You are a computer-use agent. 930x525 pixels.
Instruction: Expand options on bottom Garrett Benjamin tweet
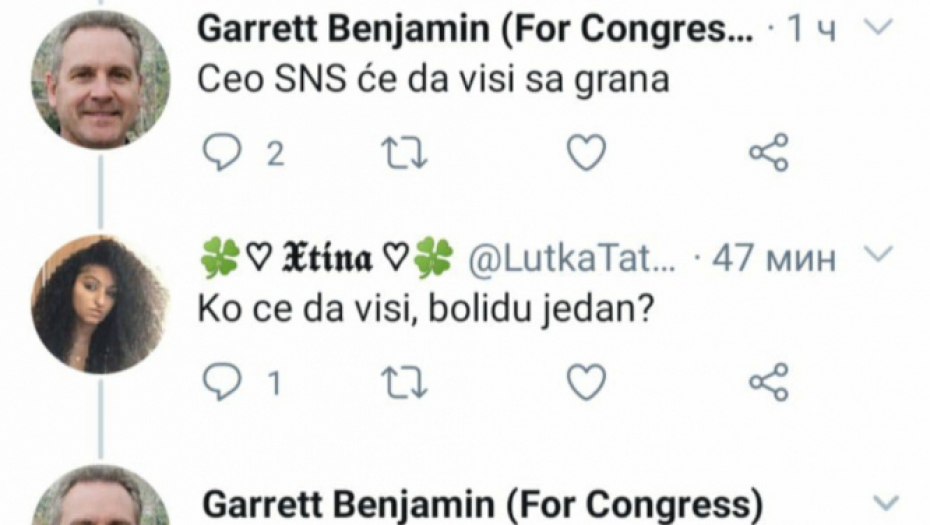[885, 502]
